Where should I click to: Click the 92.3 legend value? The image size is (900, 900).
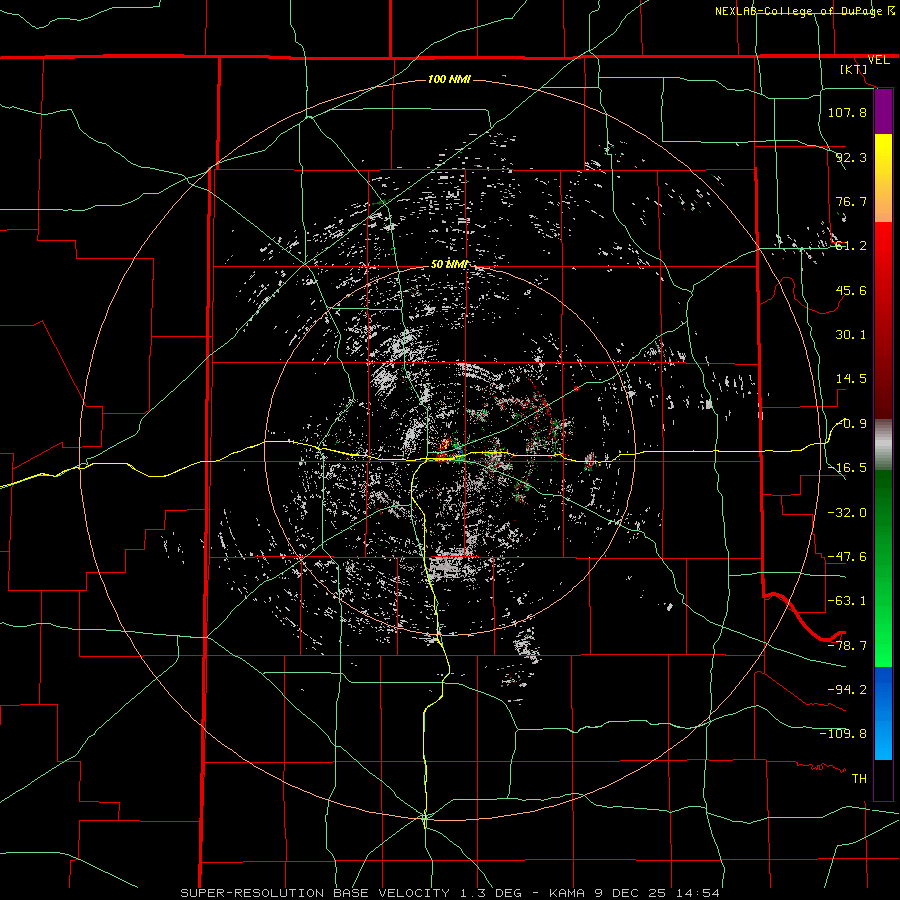tap(851, 157)
